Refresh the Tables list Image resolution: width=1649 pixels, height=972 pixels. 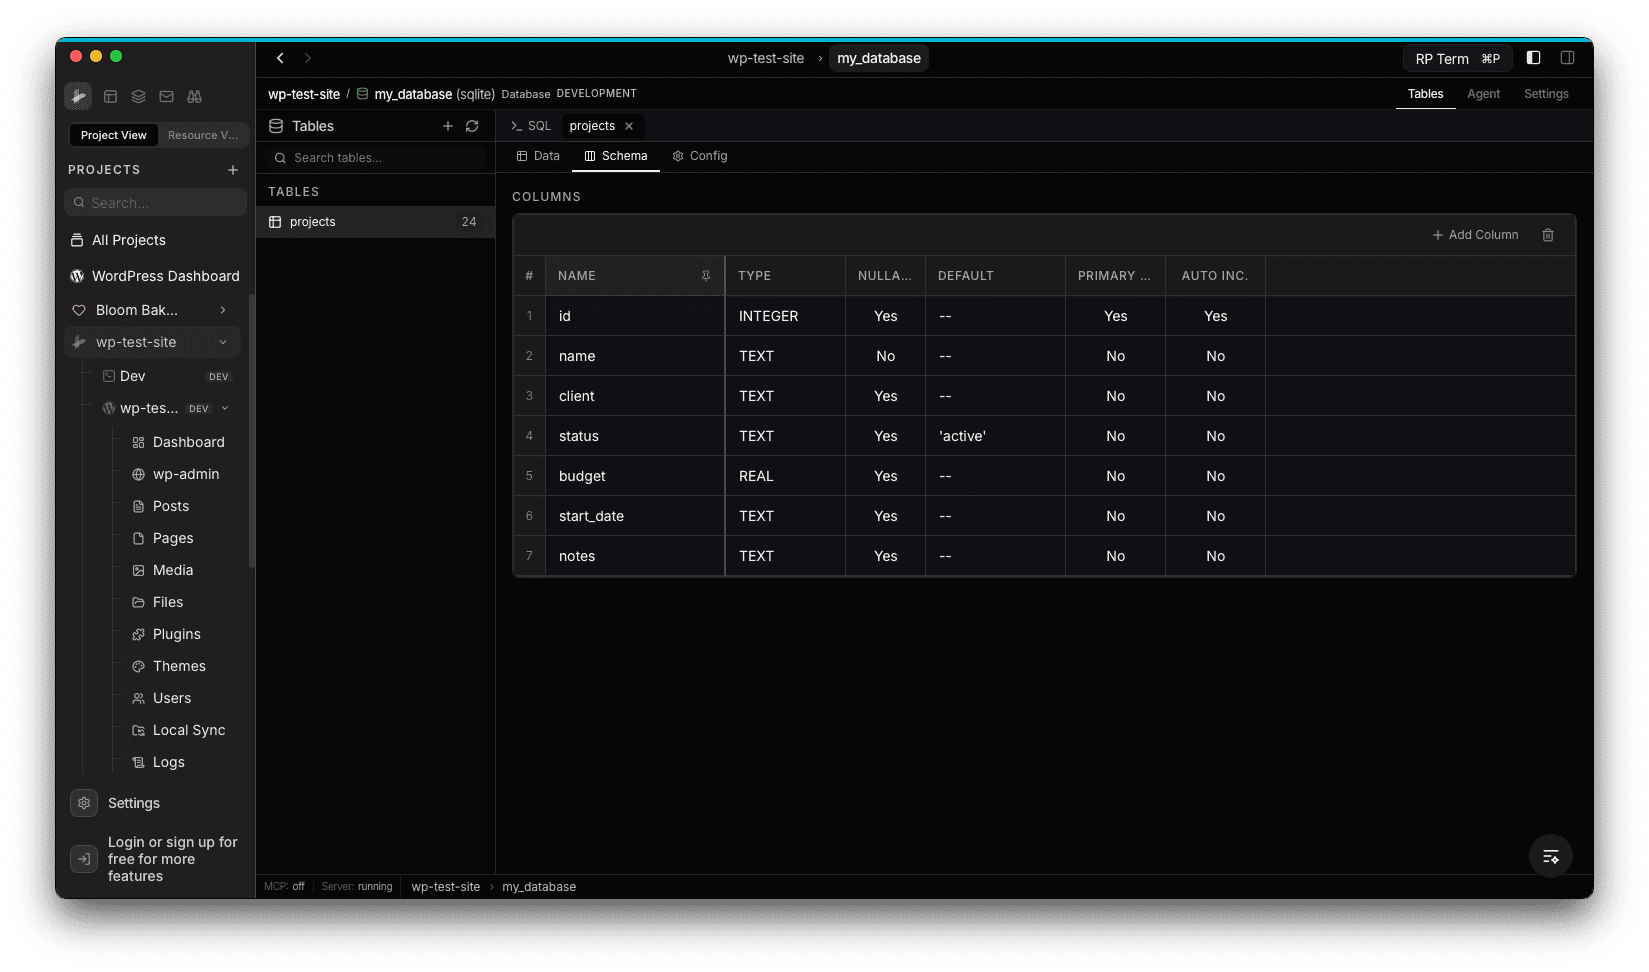pos(472,126)
